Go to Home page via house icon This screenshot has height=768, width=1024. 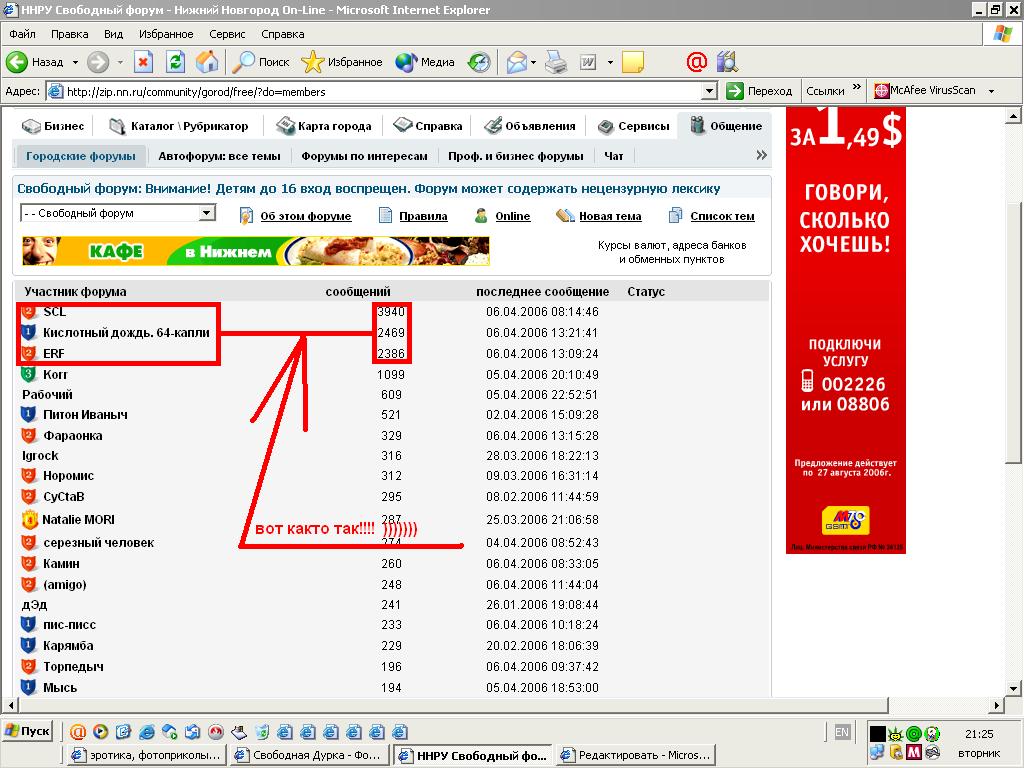[207, 62]
